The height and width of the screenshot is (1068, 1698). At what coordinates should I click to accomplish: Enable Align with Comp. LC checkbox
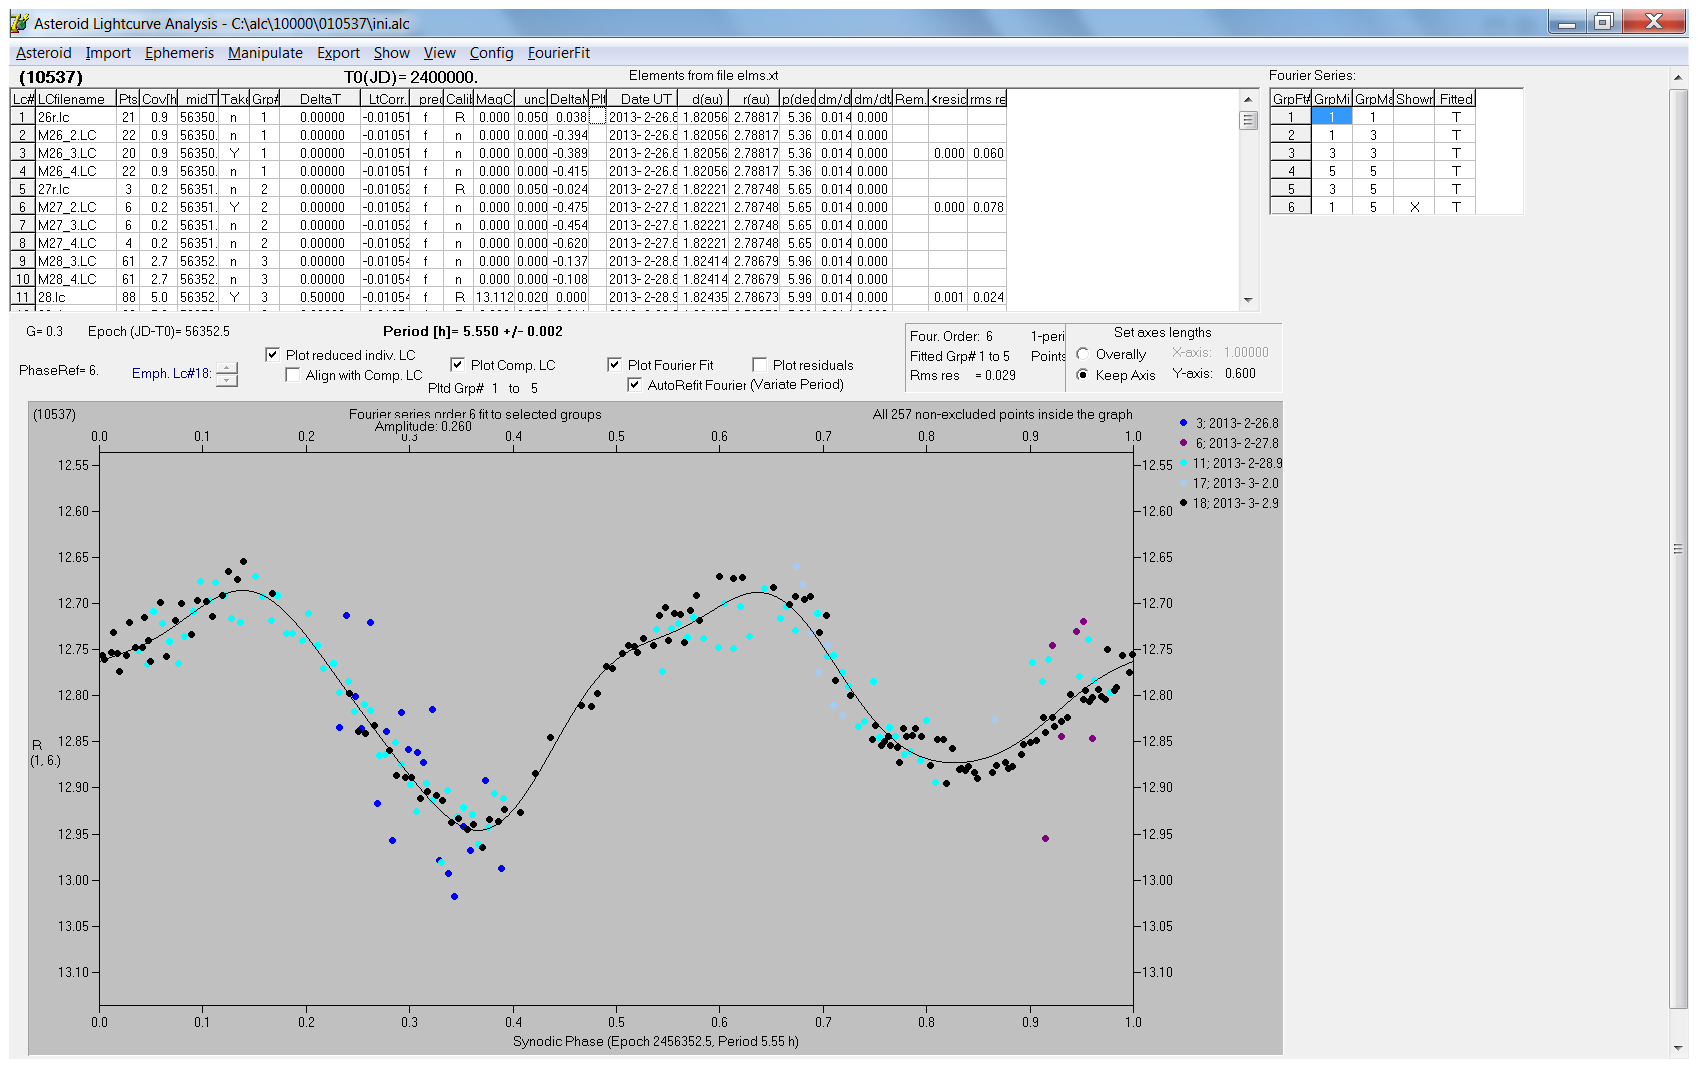coord(292,375)
